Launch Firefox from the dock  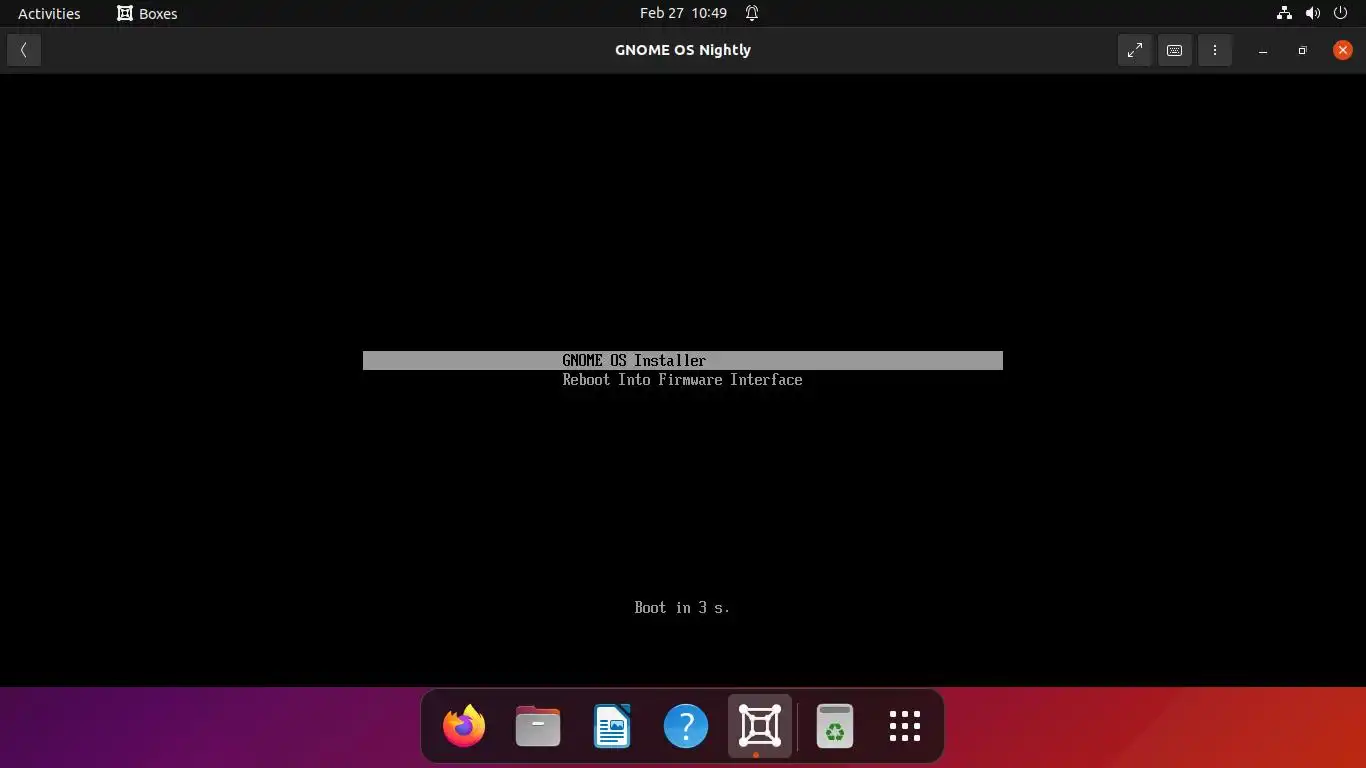(464, 726)
